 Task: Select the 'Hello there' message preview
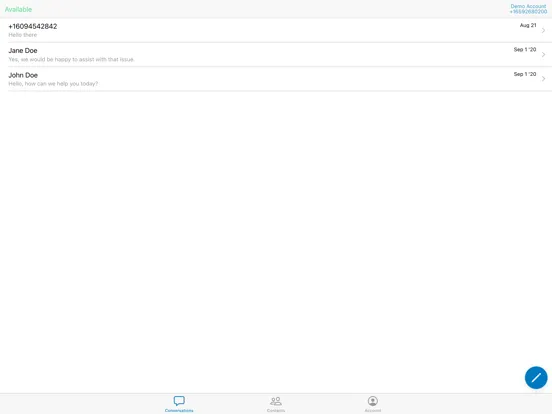23,35
